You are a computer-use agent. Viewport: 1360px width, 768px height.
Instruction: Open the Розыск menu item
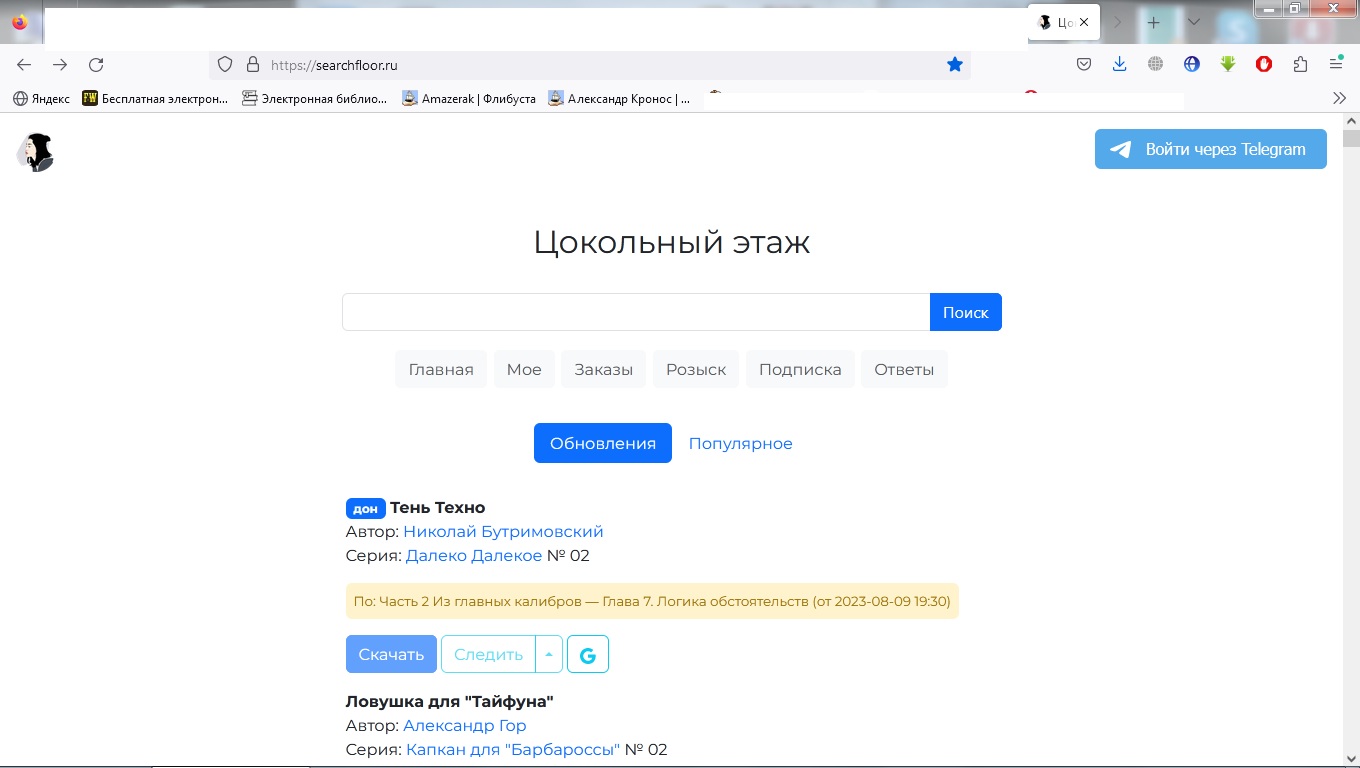[x=696, y=369]
